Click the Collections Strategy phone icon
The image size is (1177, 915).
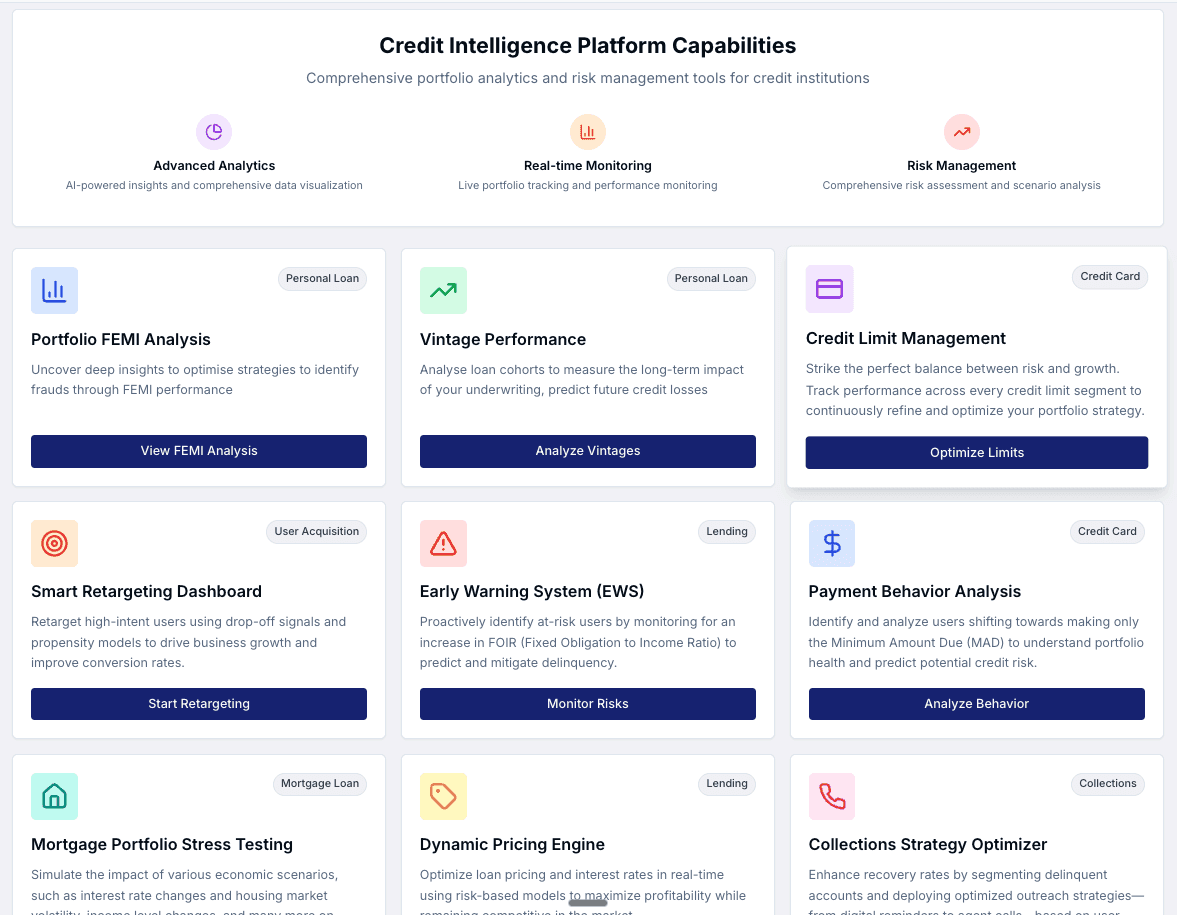(x=832, y=796)
